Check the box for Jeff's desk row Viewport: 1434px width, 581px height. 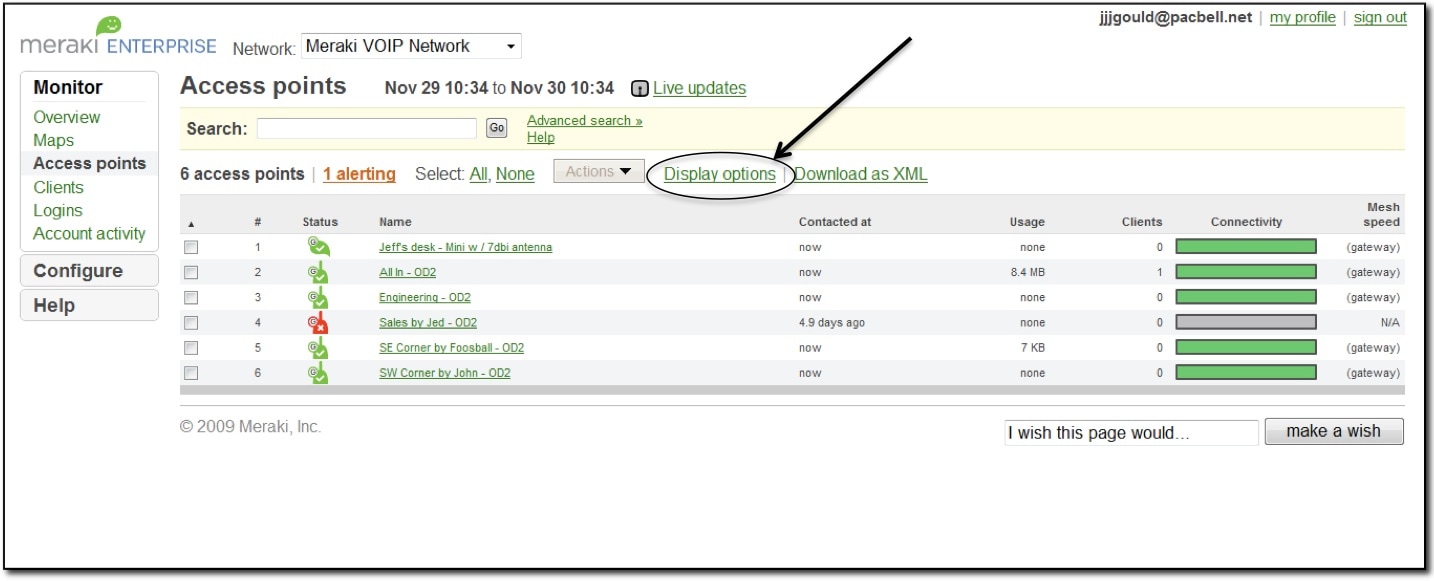point(191,247)
